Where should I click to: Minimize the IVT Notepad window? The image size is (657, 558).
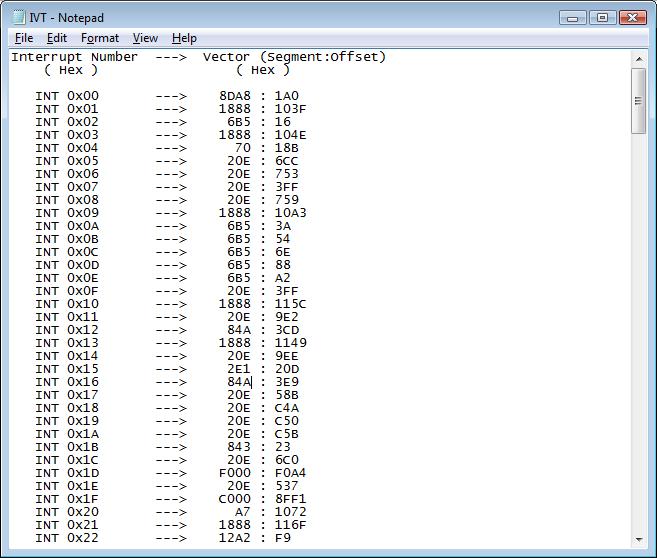point(574,17)
